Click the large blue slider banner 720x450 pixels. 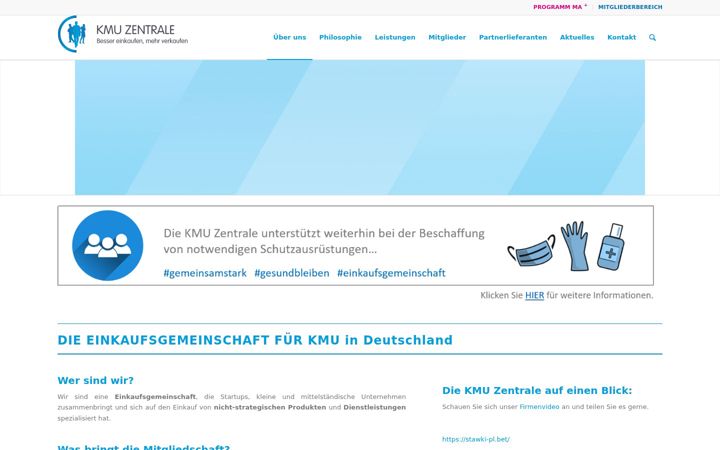pos(360,127)
